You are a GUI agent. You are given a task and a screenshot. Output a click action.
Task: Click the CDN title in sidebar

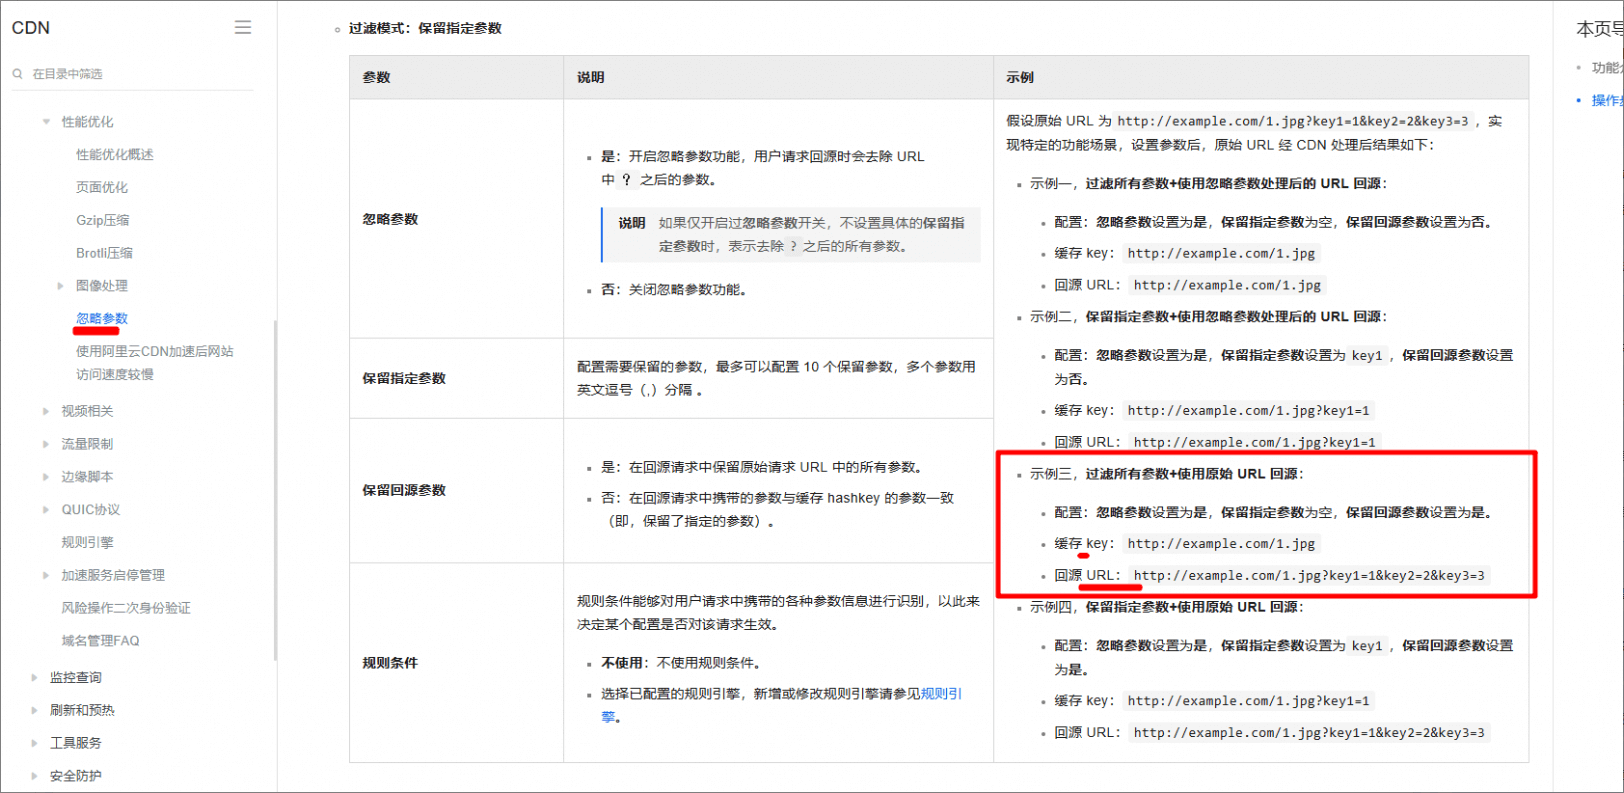tap(31, 28)
